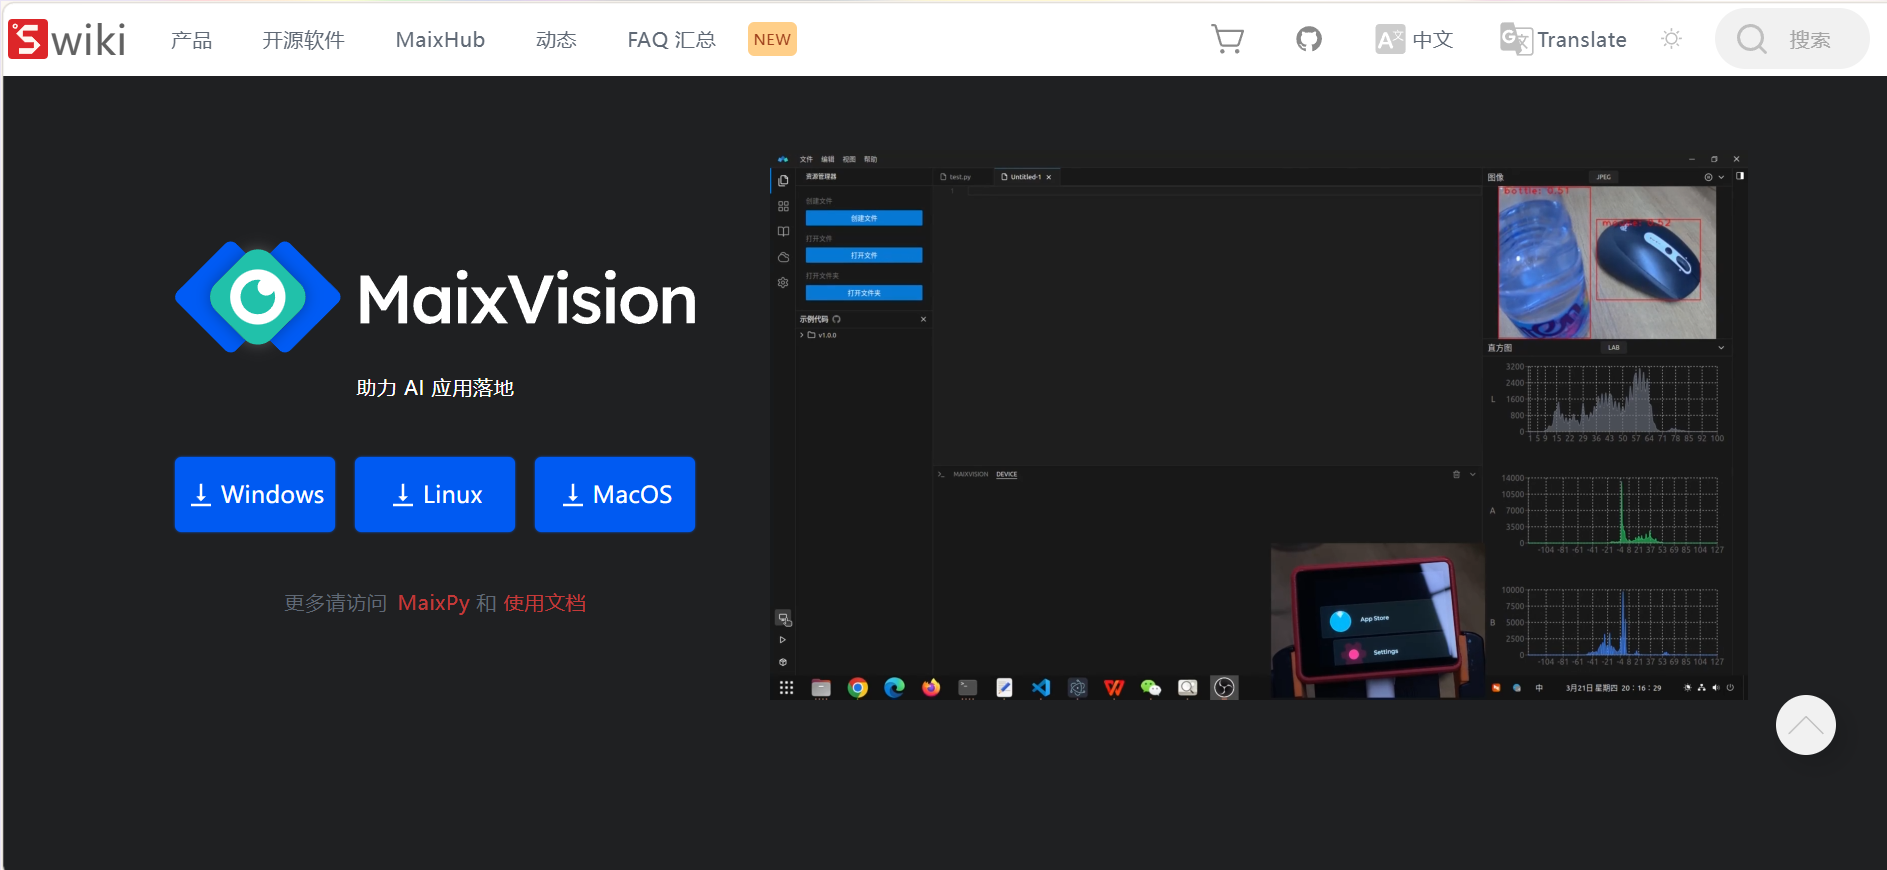Screen dimensions: 1887x870
Task: Download MaixVision for MacOS
Action: [x=615, y=494]
